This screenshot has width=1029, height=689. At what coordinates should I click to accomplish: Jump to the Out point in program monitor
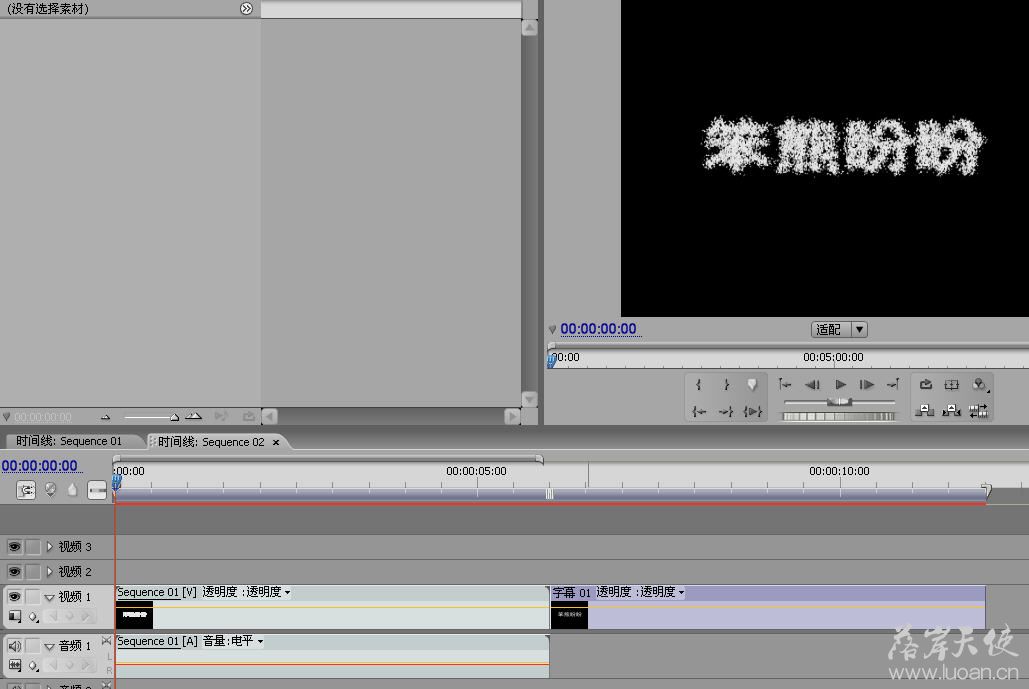point(726,411)
